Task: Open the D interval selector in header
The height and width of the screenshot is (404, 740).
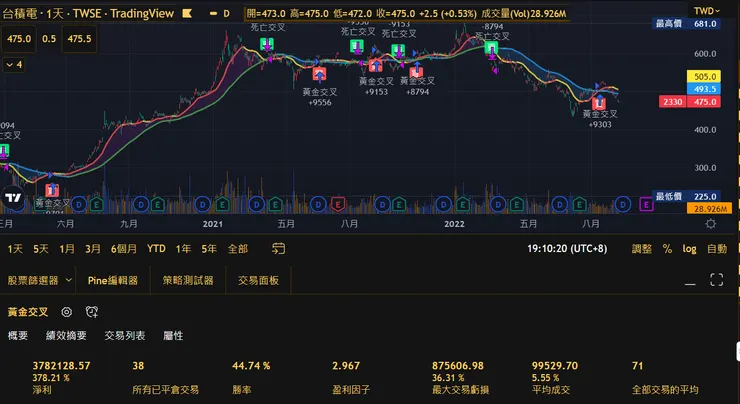Action: click(x=227, y=14)
